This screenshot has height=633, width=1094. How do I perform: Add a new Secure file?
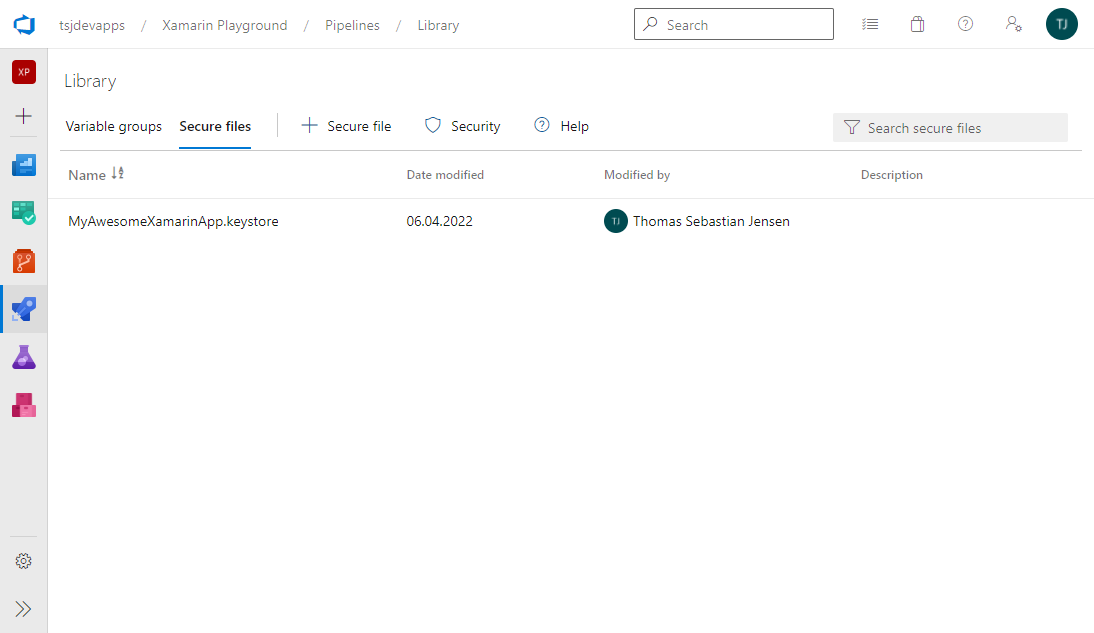(x=346, y=127)
